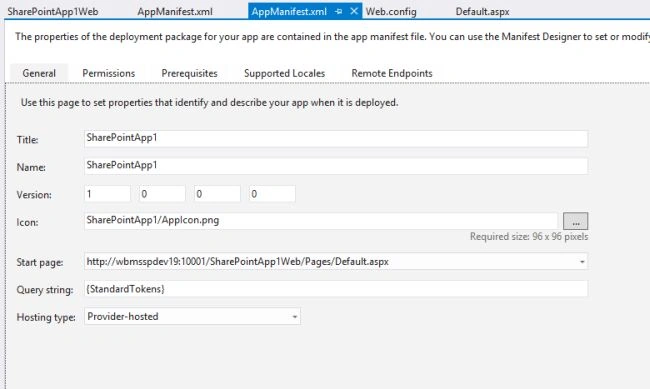
Task: Click the Query string label
Action: [x=45, y=290]
